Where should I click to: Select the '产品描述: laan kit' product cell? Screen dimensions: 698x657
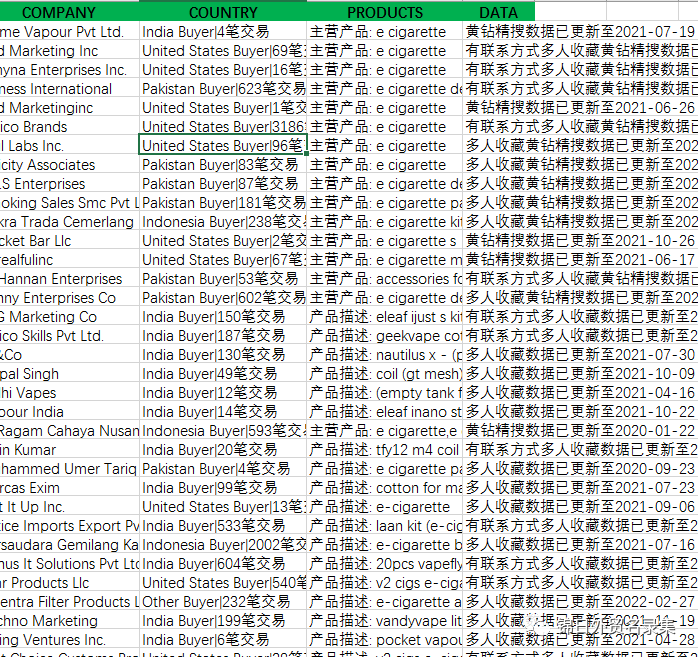tap(385, 526)
